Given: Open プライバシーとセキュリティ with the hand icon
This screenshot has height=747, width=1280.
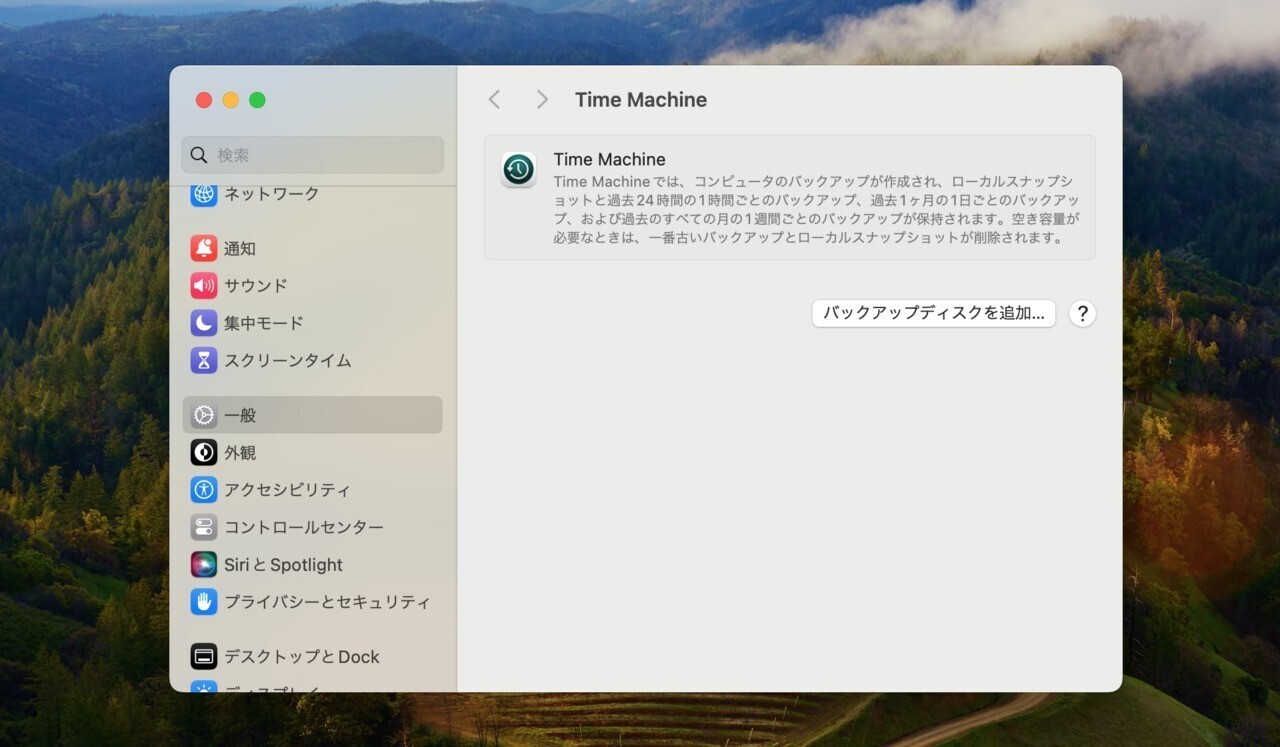Looking at the screenshot, I should pyautogui.click(x=204, y=602).
